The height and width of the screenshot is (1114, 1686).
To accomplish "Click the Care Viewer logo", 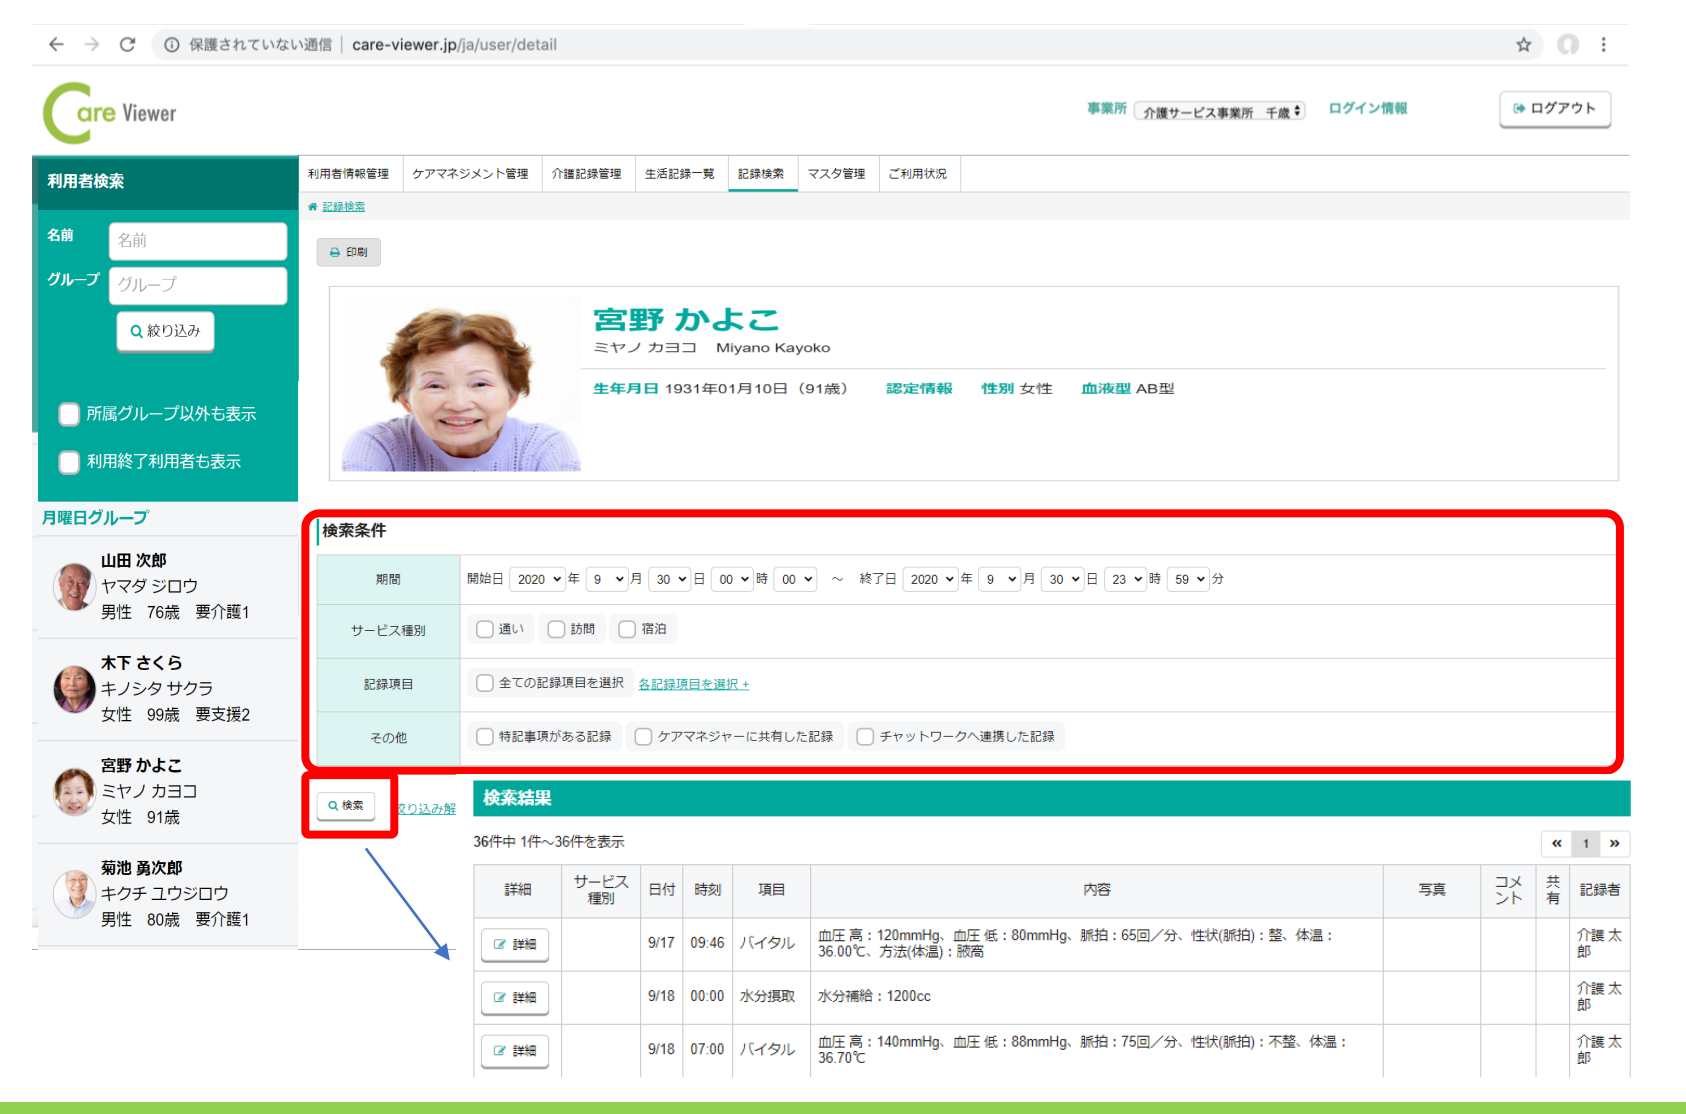I will pyautogui.click(x=110, y=113).
